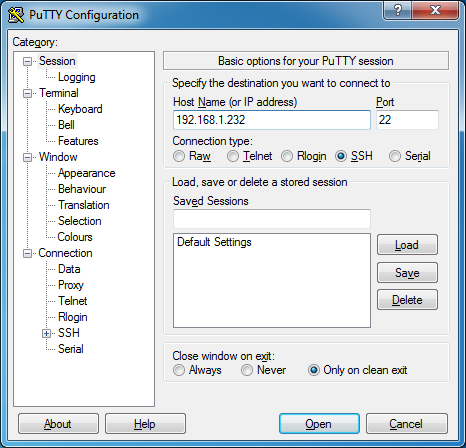Collapse the Connection category
The height and width of the screenshot is (448, 466).
pos(27,253)
